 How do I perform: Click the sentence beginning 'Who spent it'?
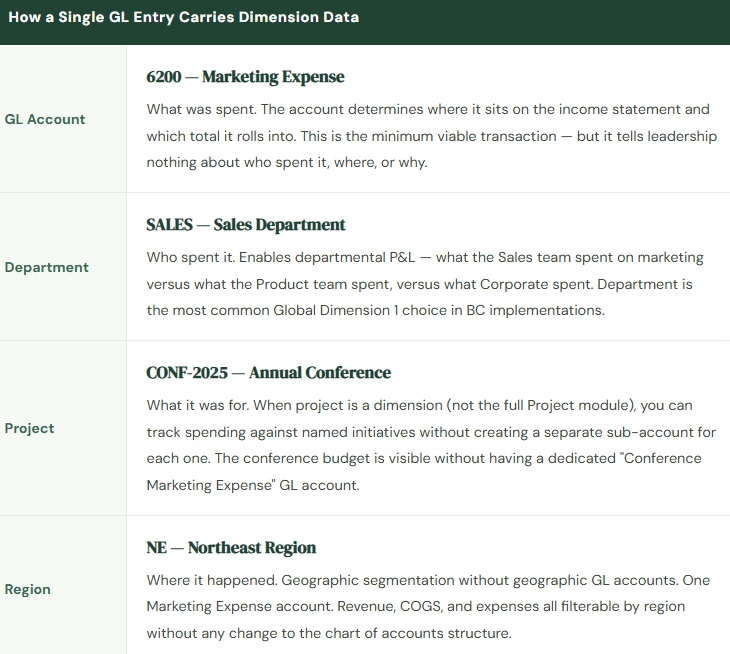(190, 257)
